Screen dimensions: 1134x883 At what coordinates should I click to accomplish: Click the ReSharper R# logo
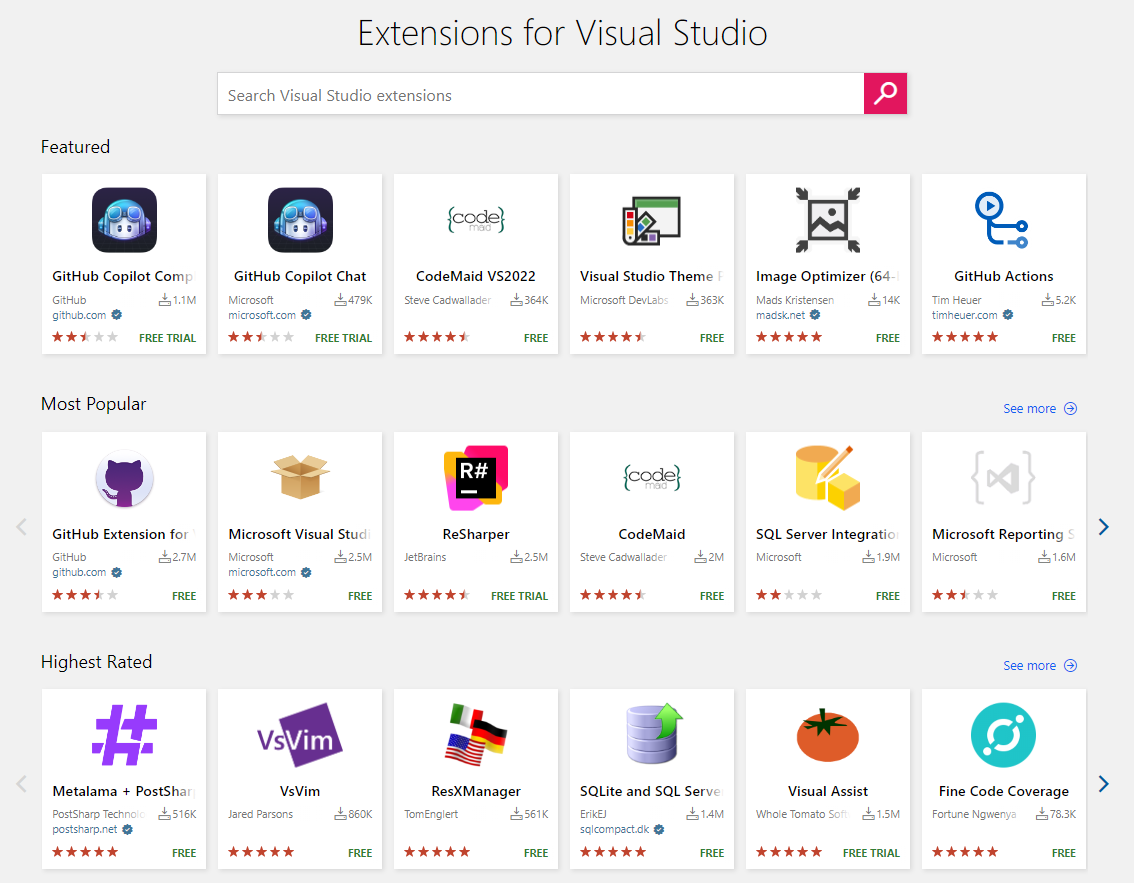[475, 477]
